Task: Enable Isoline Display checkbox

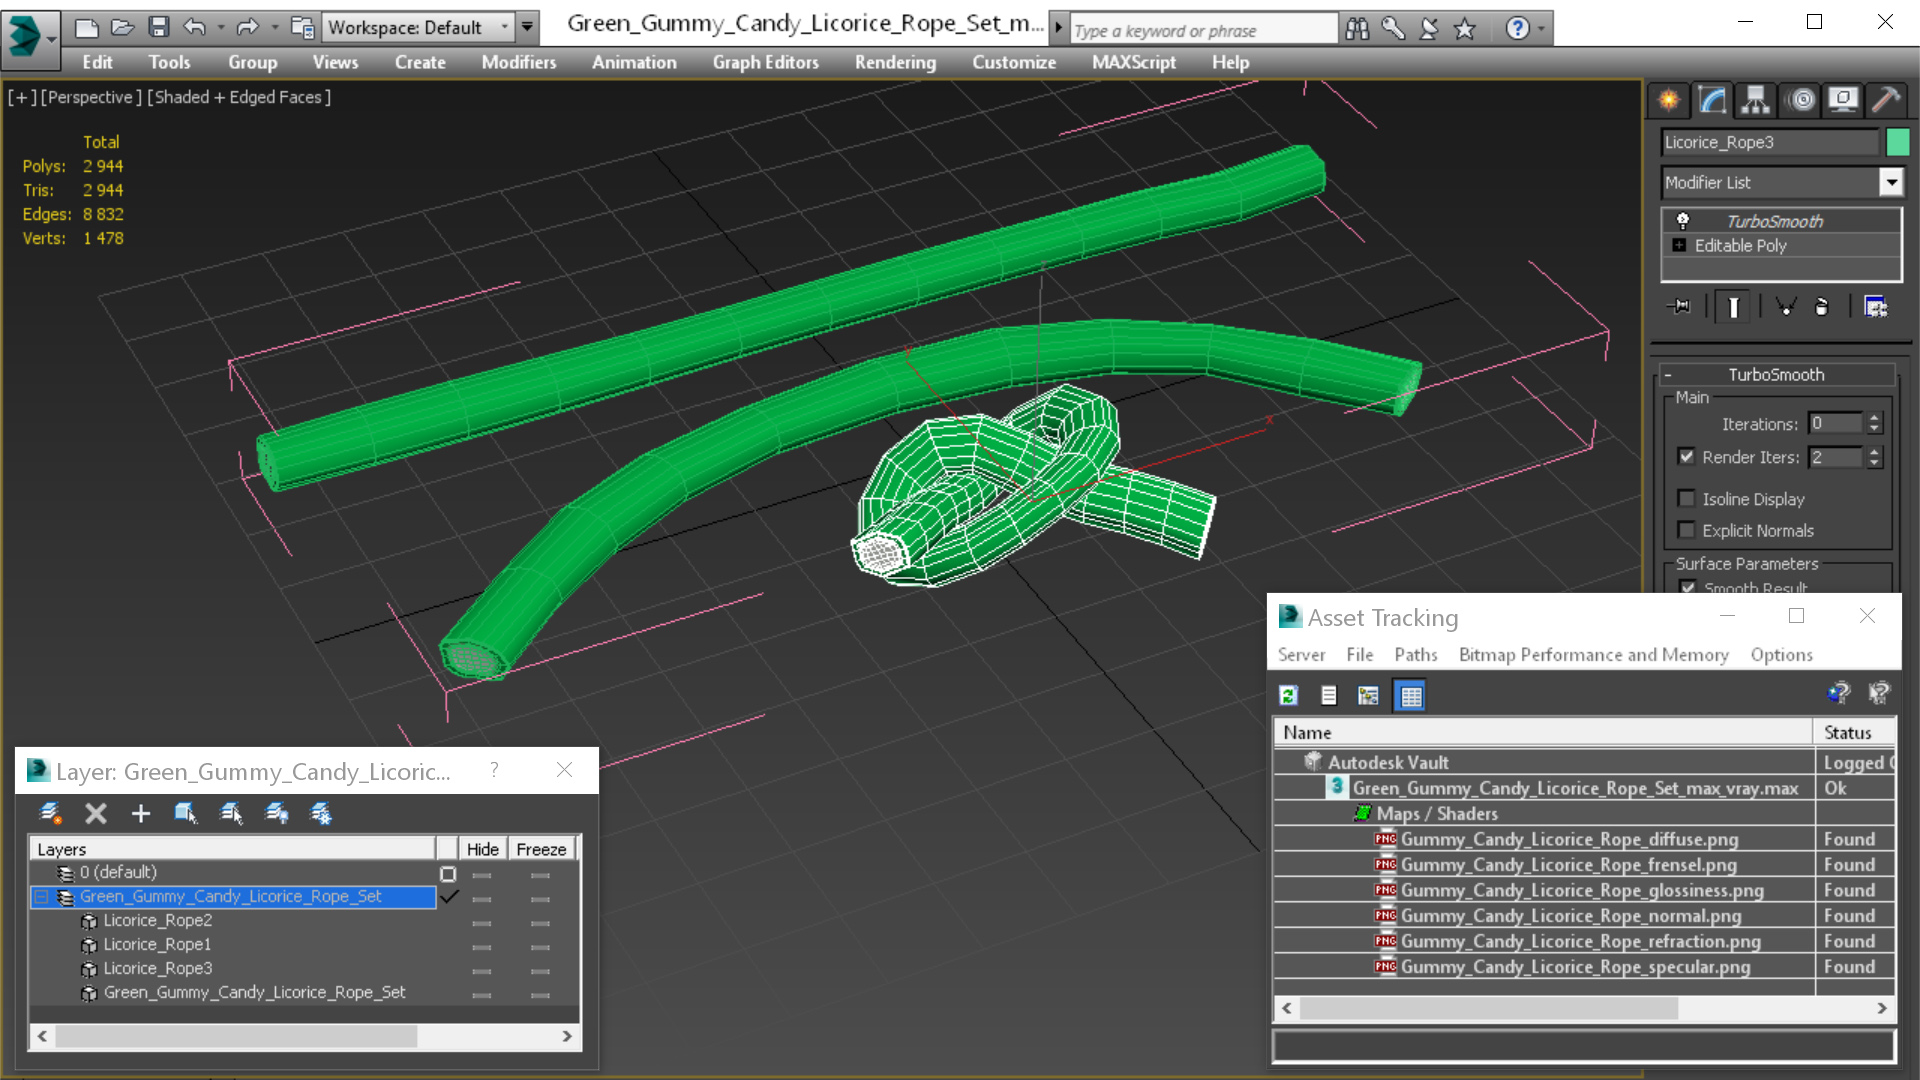Action: 1687,498
